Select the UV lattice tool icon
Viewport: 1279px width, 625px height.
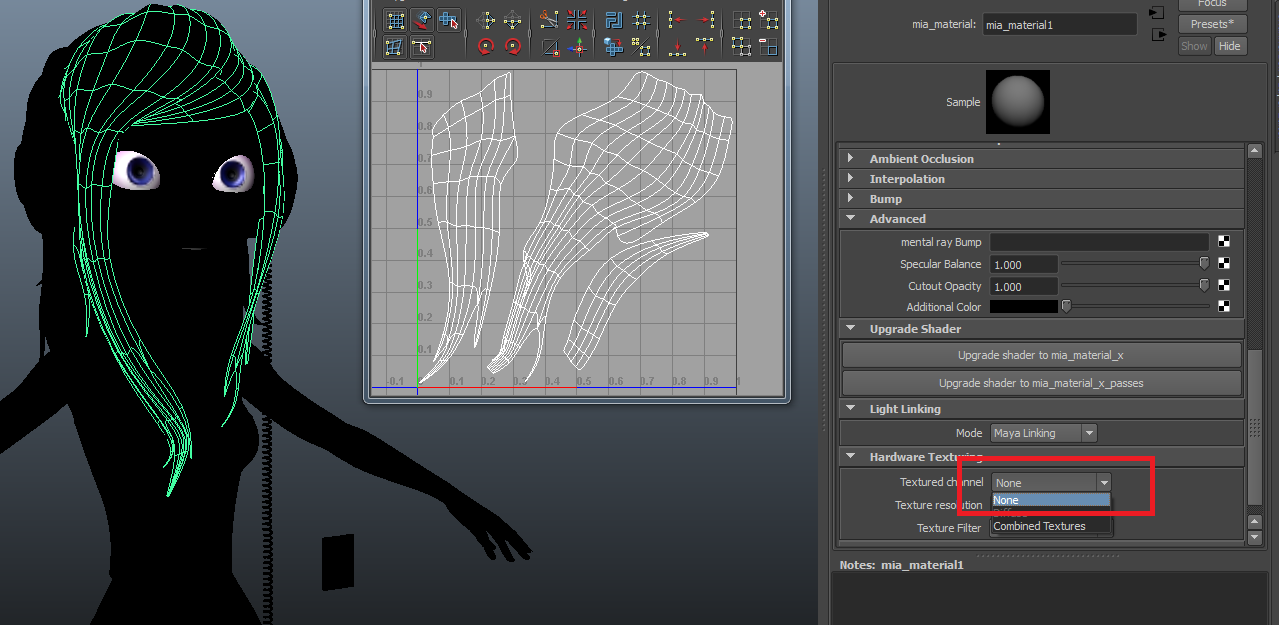pyautogui.click(x=395, y=20)
